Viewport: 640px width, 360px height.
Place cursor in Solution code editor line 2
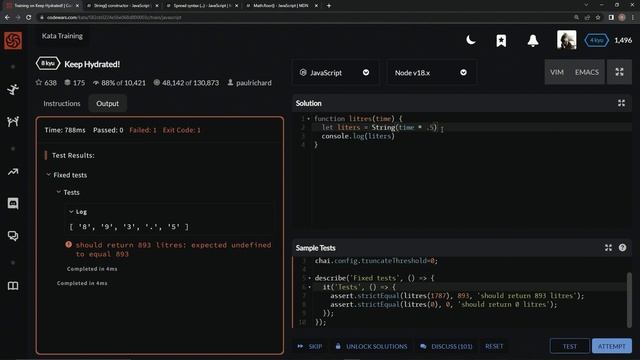click(x=471, y=127)
